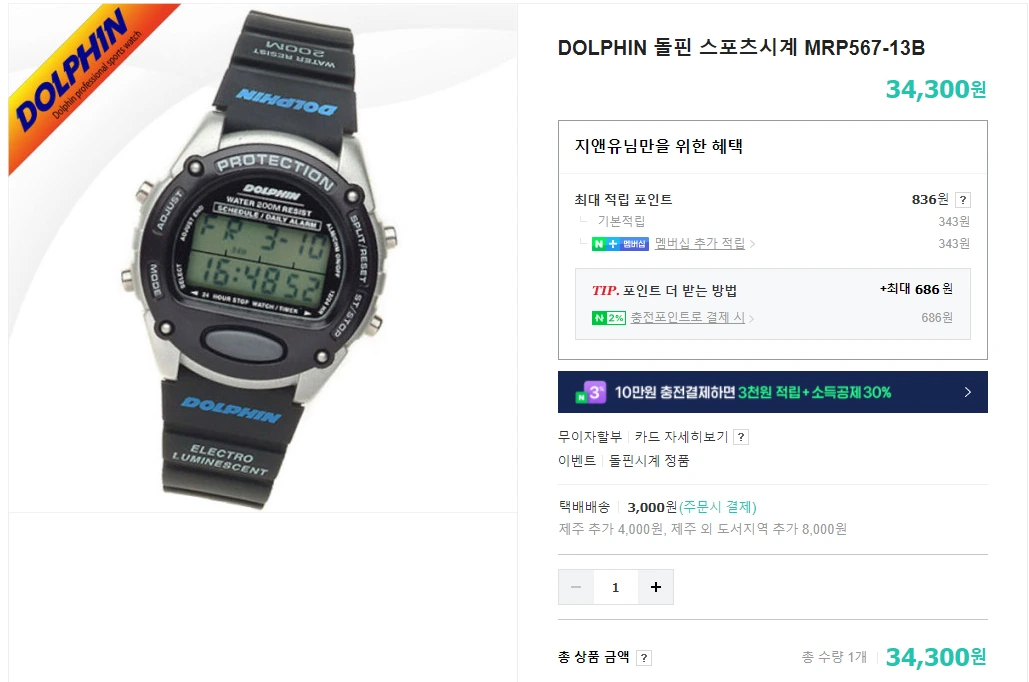The image size is (1029, 682).
Task: Click the quantity input field showing 1
Action: click(x=616, y=587)
